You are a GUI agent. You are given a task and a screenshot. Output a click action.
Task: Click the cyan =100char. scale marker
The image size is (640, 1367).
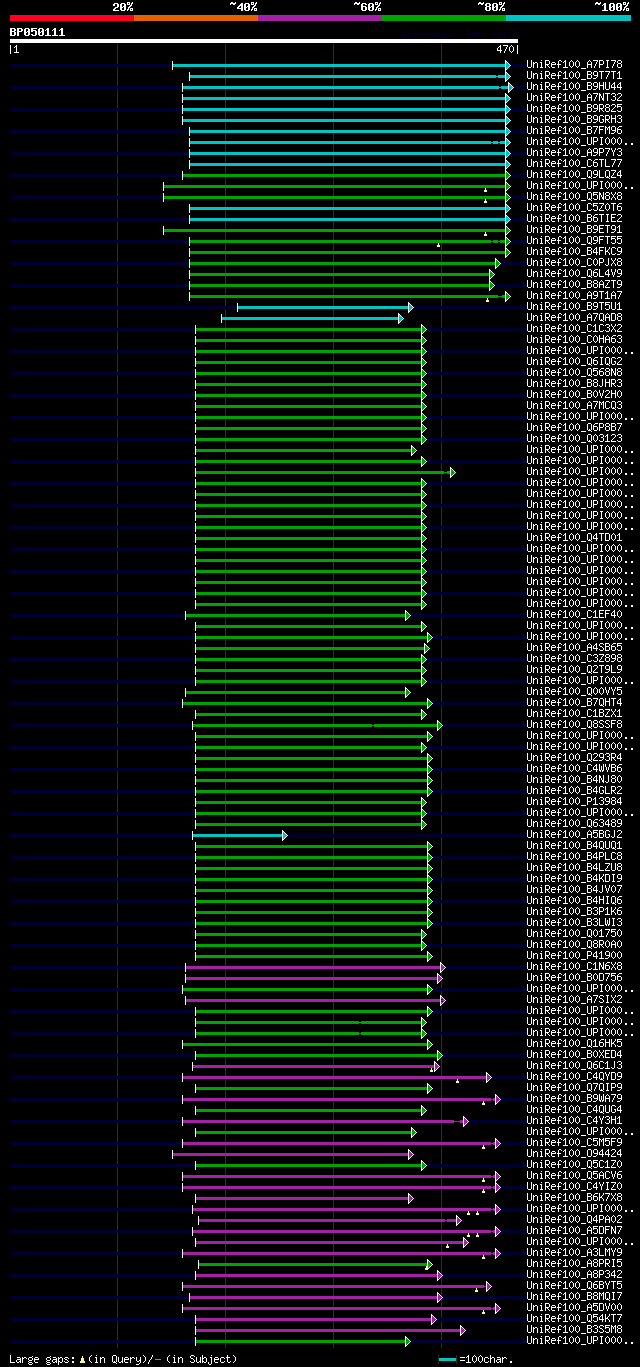[x=448, y=1360]
